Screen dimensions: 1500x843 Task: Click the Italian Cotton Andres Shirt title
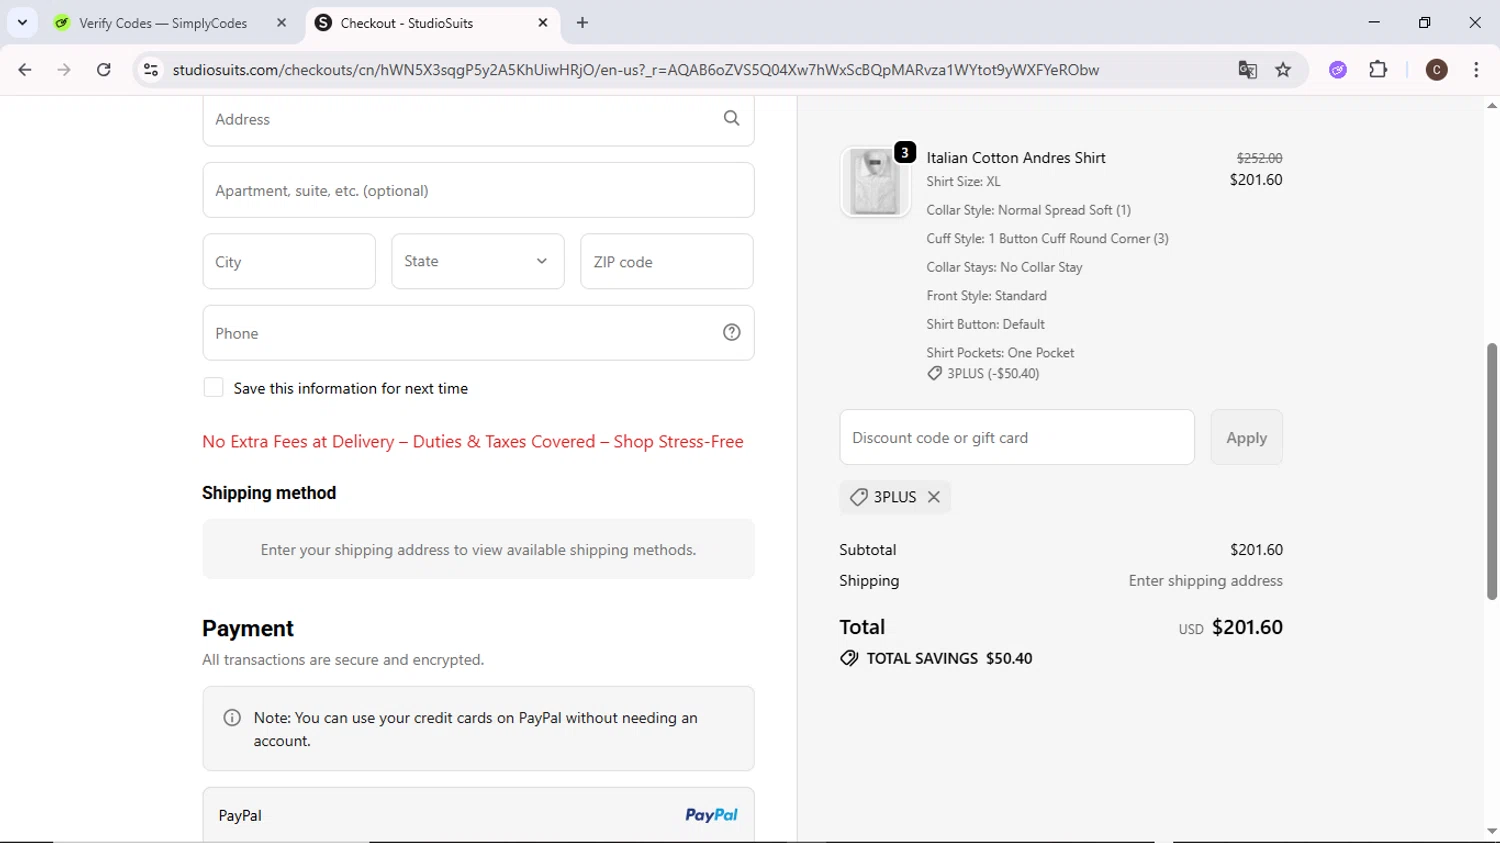pos(1016,158)
